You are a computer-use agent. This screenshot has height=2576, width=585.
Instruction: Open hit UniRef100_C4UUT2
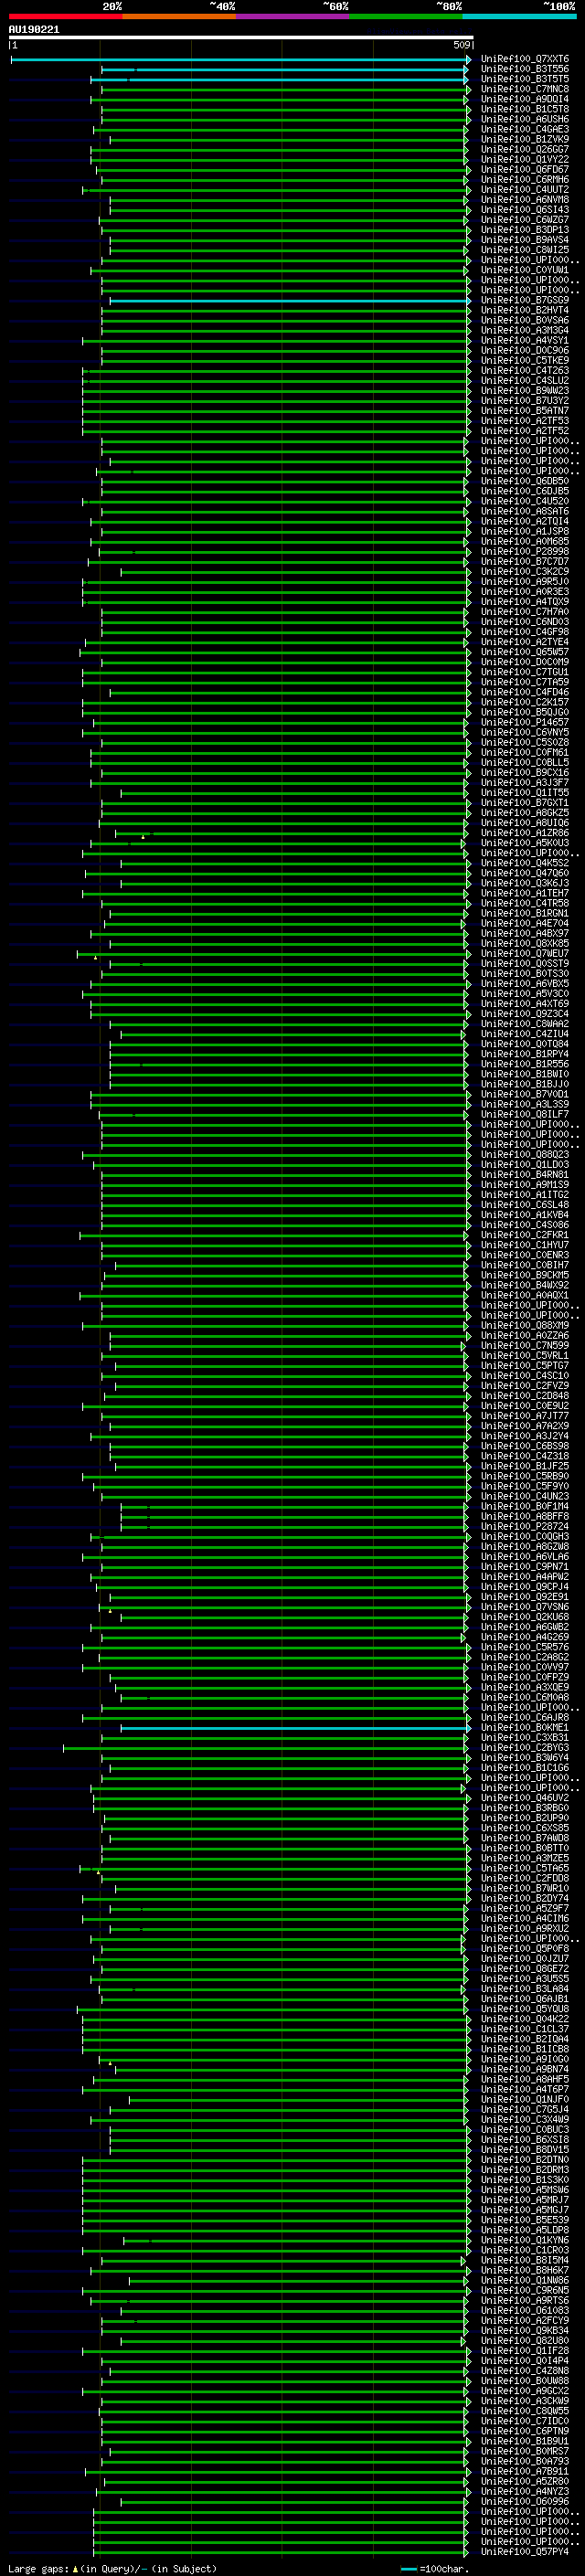[525, 190]
